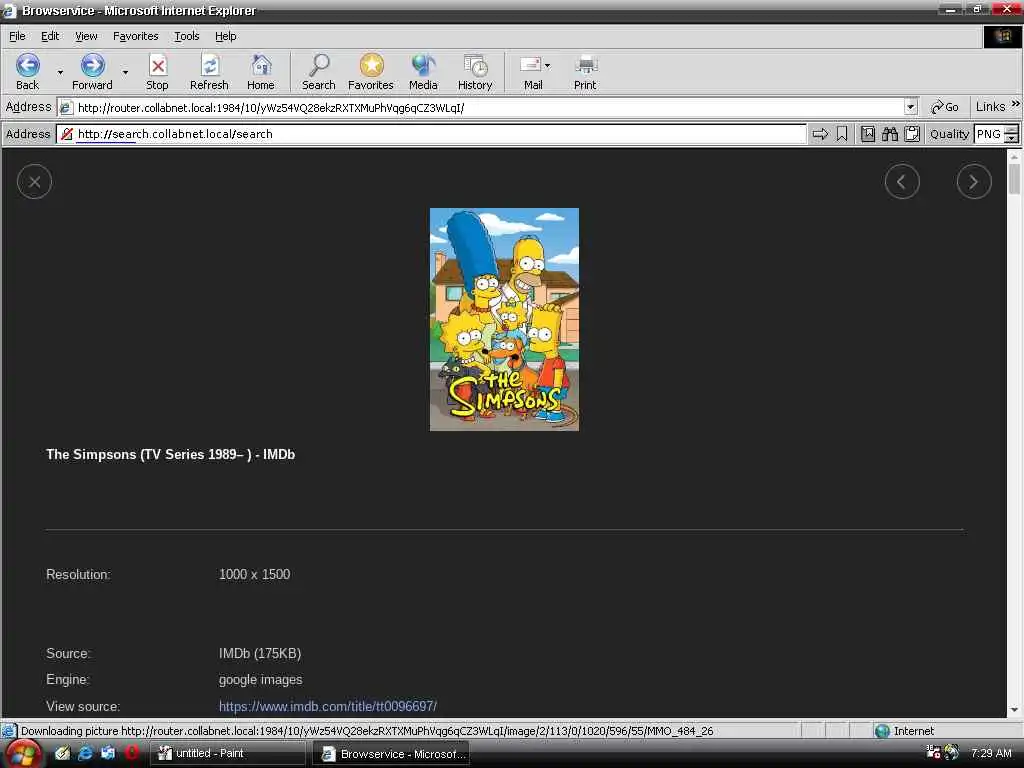Click the Go button
Image resolution: width=1024 pixels, height=768 pixels.
(945, 107)
